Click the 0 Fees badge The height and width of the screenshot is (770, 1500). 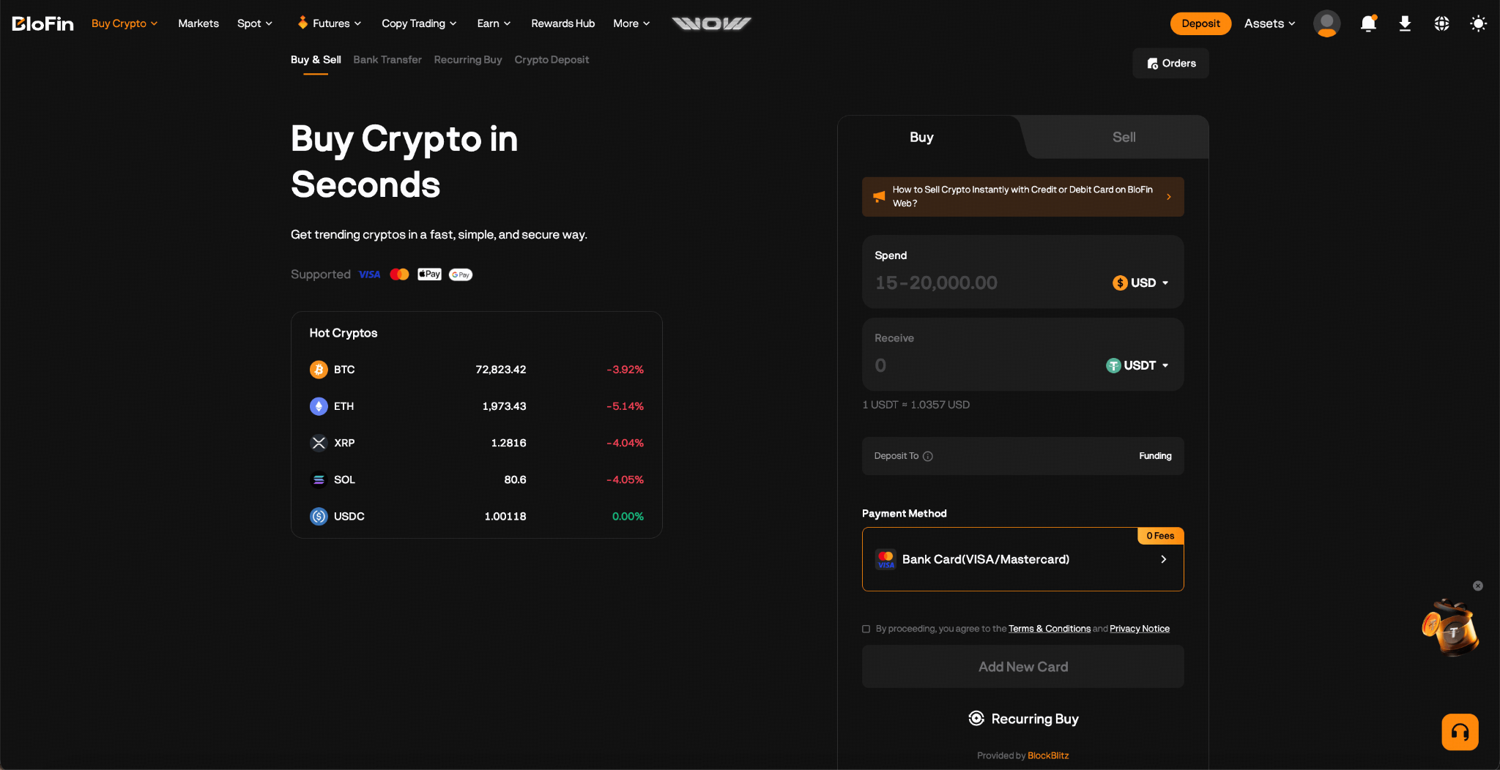[x=1160, y=536]
